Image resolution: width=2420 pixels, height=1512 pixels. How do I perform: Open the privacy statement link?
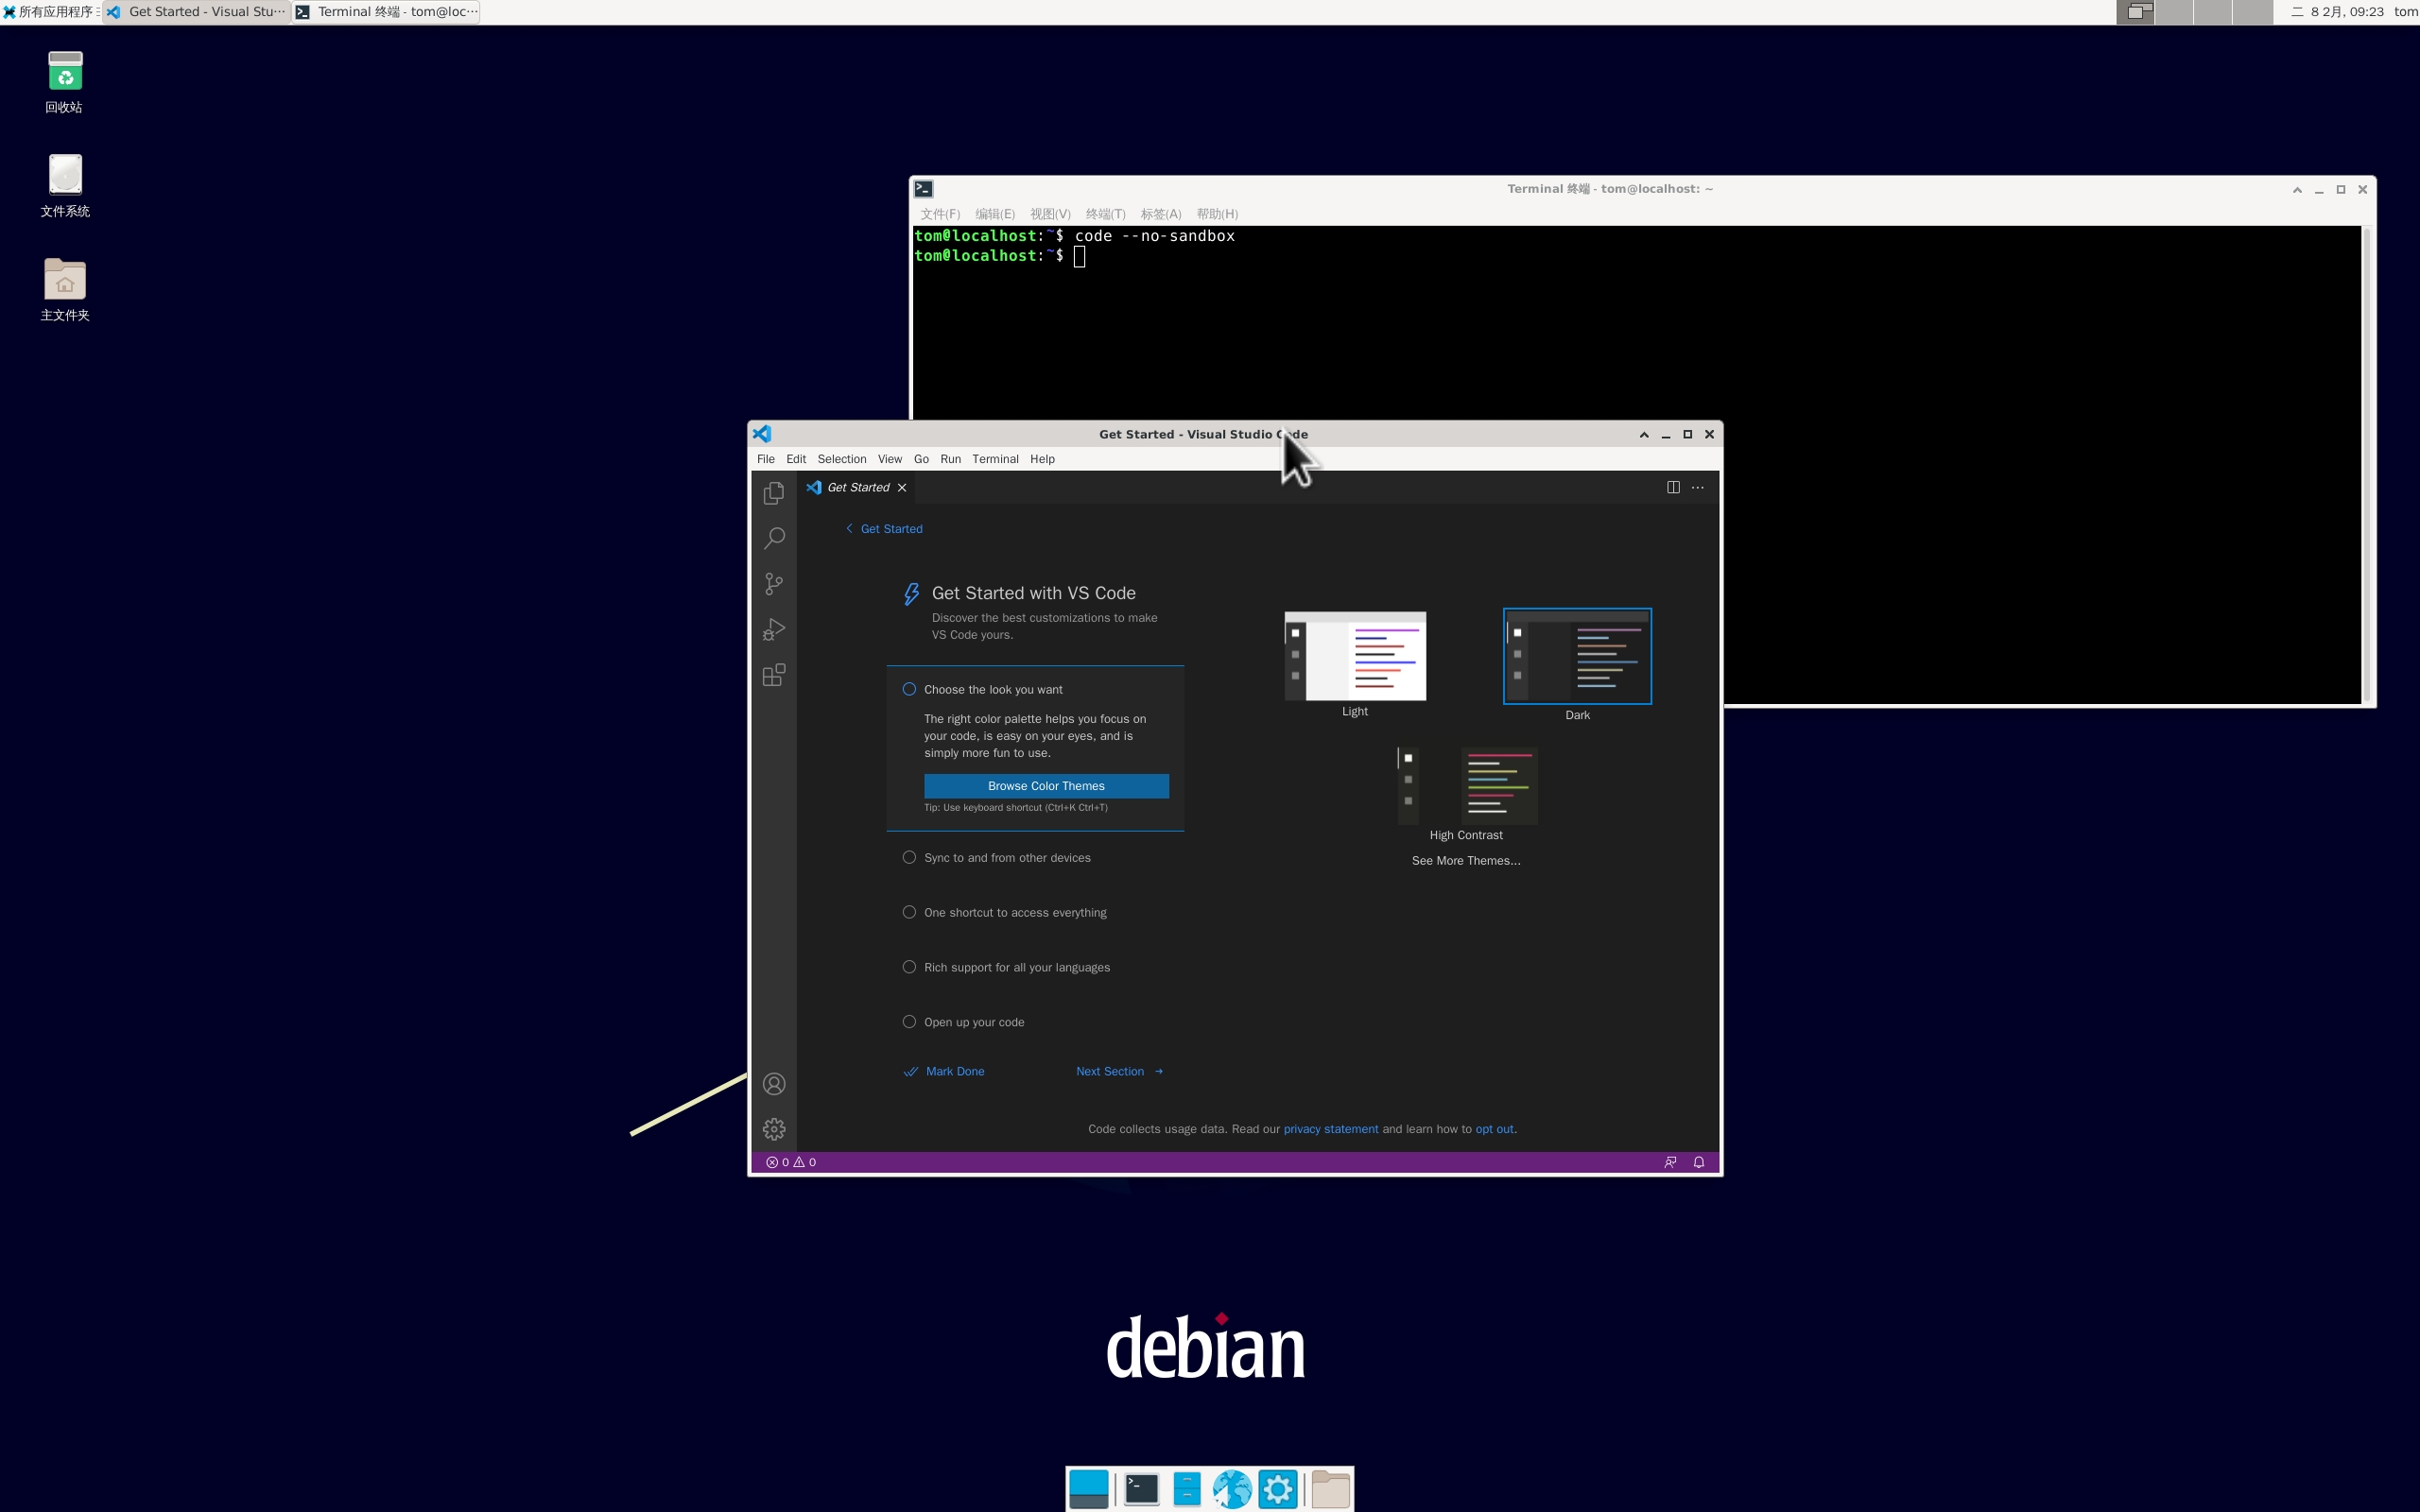(1330, 1129)
